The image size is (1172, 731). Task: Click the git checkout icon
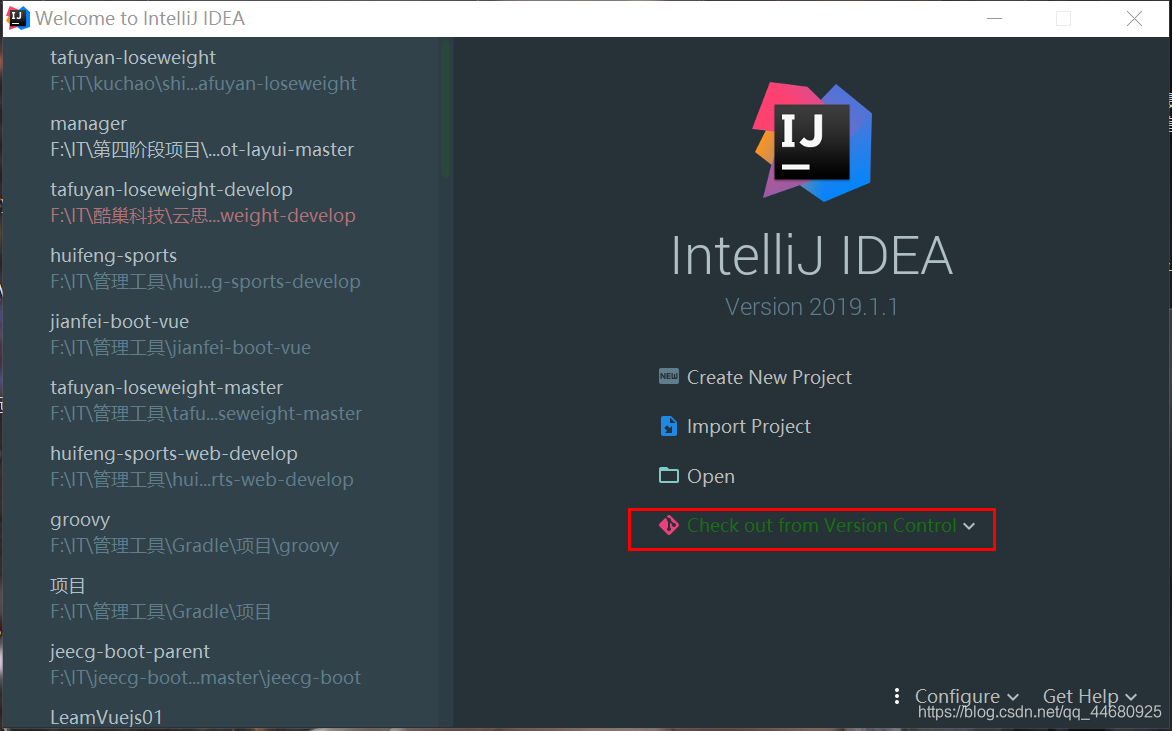point(668,525)
